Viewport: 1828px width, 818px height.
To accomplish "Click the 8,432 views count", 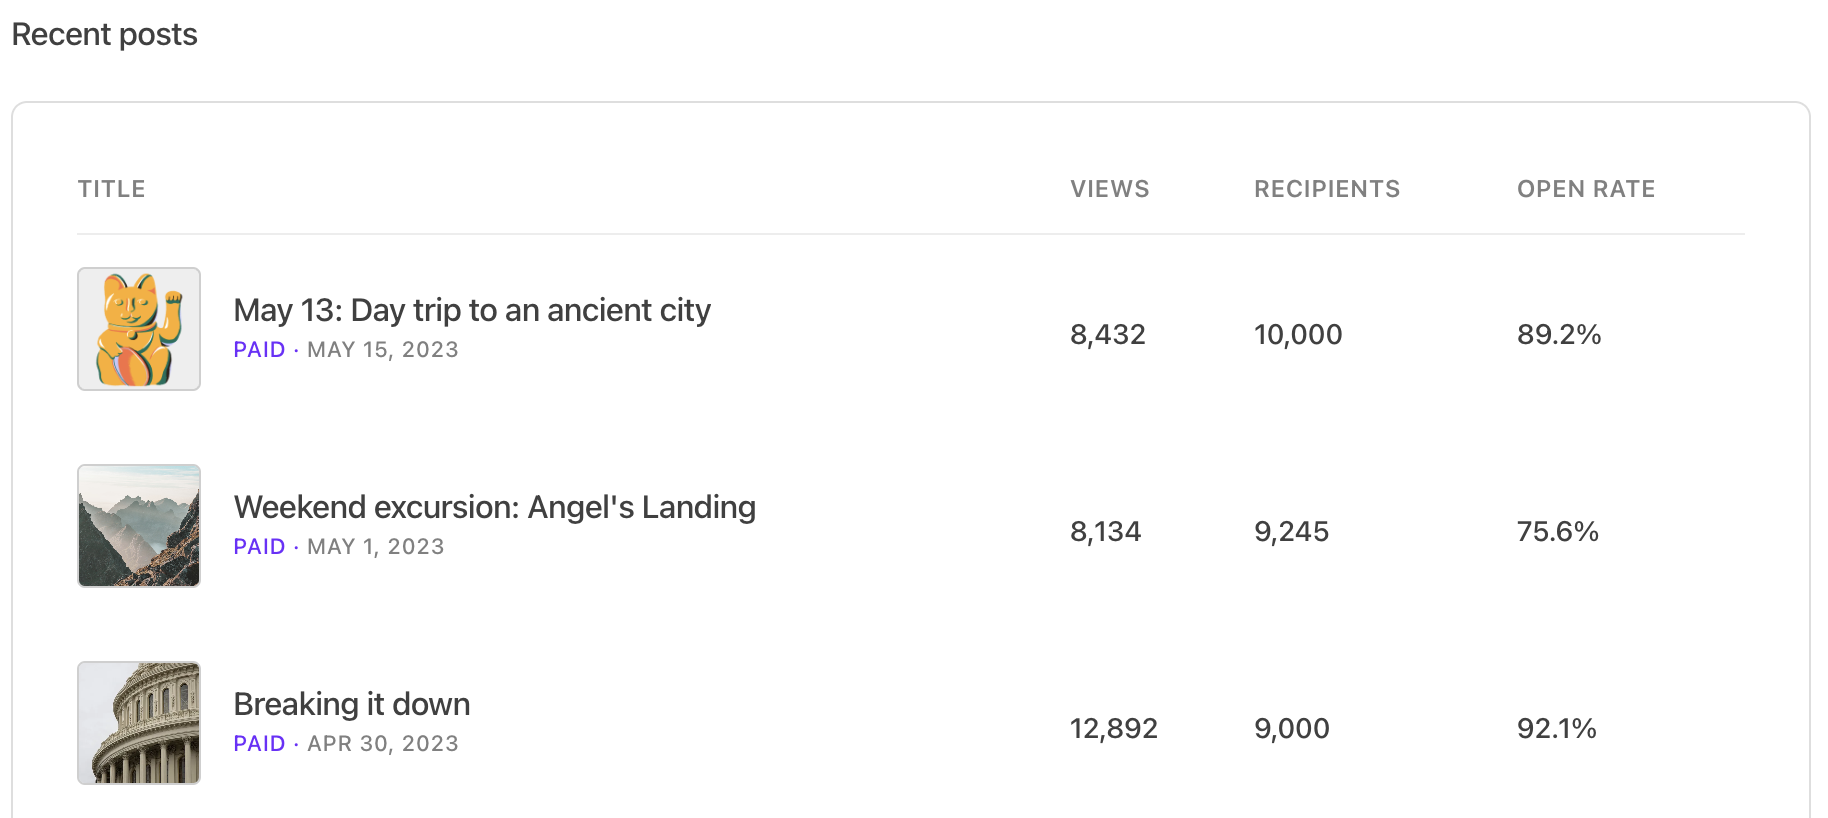I will tap(1107, 334).
